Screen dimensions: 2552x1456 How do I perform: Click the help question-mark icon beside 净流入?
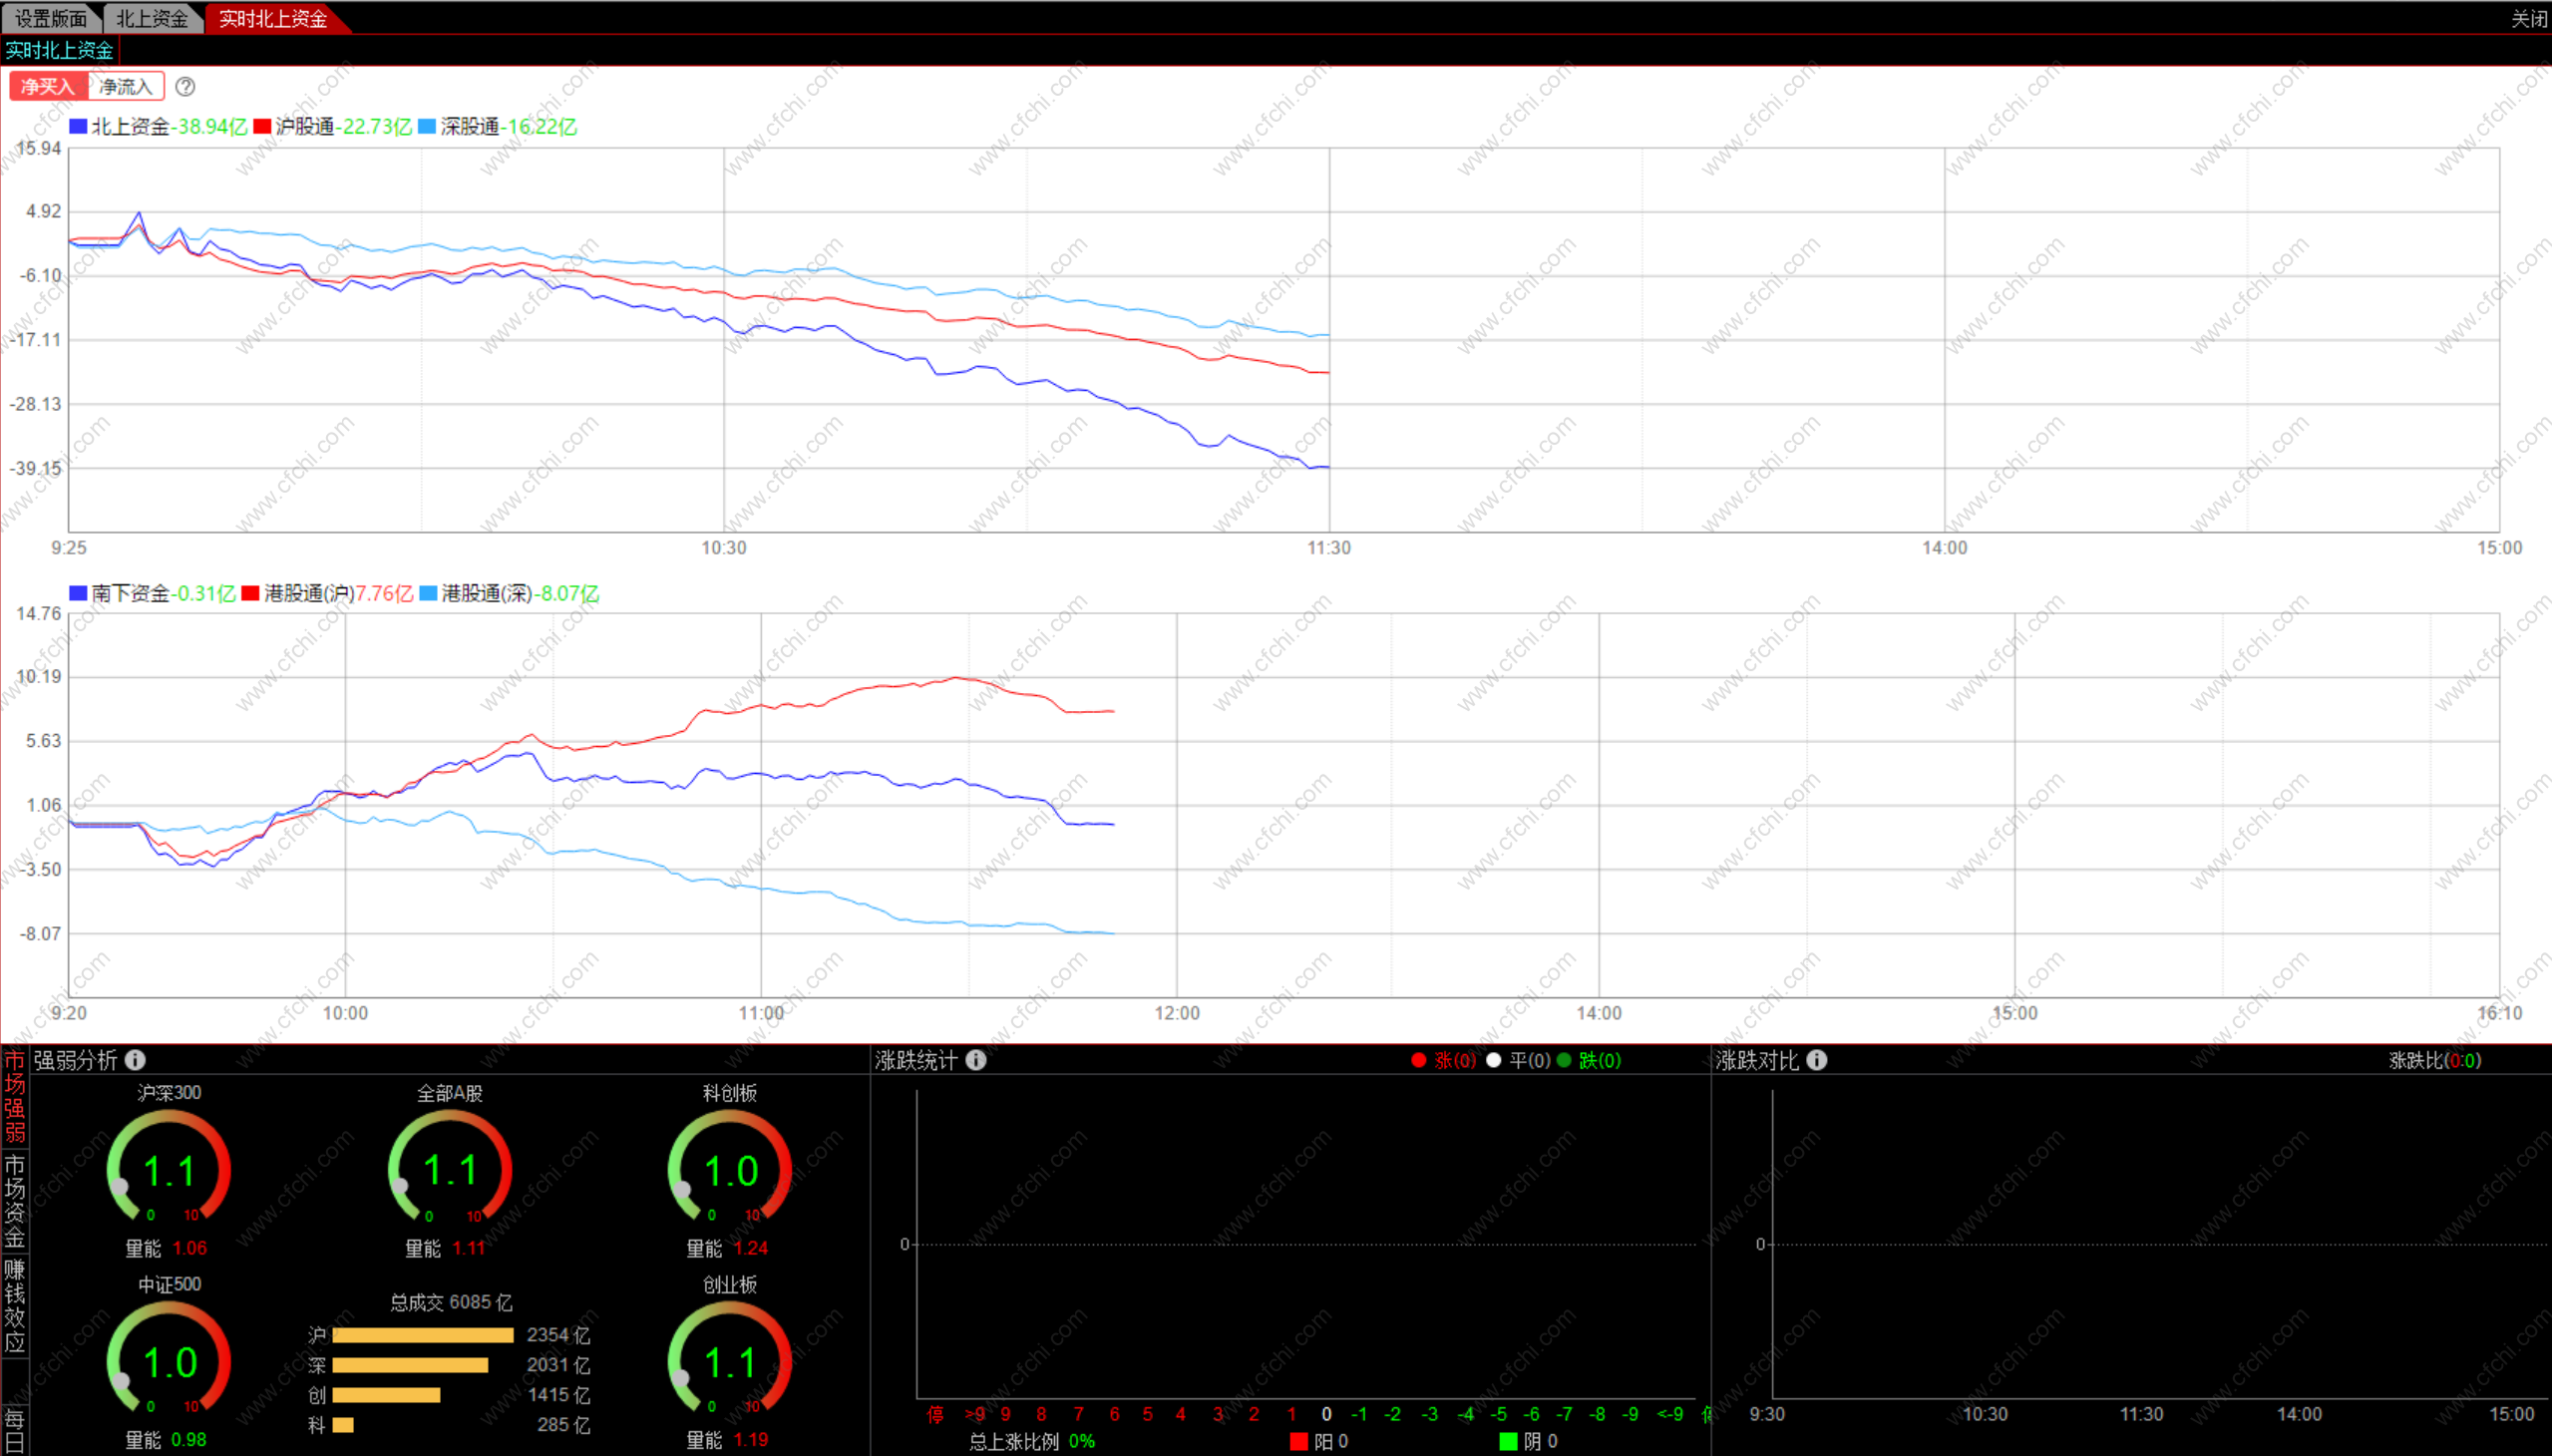(x=185, y=87)
